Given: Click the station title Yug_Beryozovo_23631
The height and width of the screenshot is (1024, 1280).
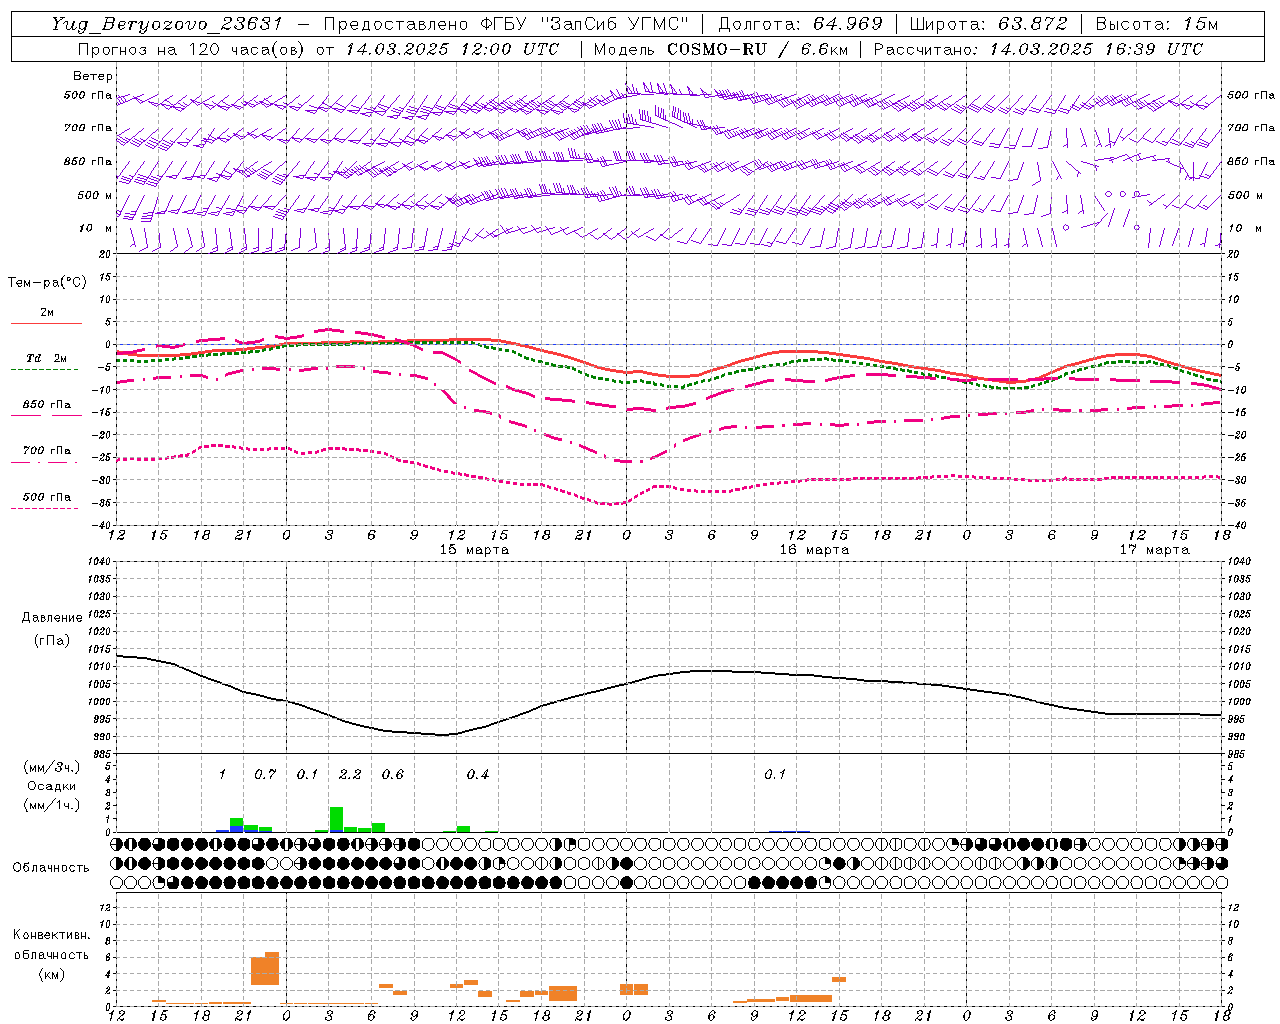Looking at the screenshot, I should click(167, 24).
